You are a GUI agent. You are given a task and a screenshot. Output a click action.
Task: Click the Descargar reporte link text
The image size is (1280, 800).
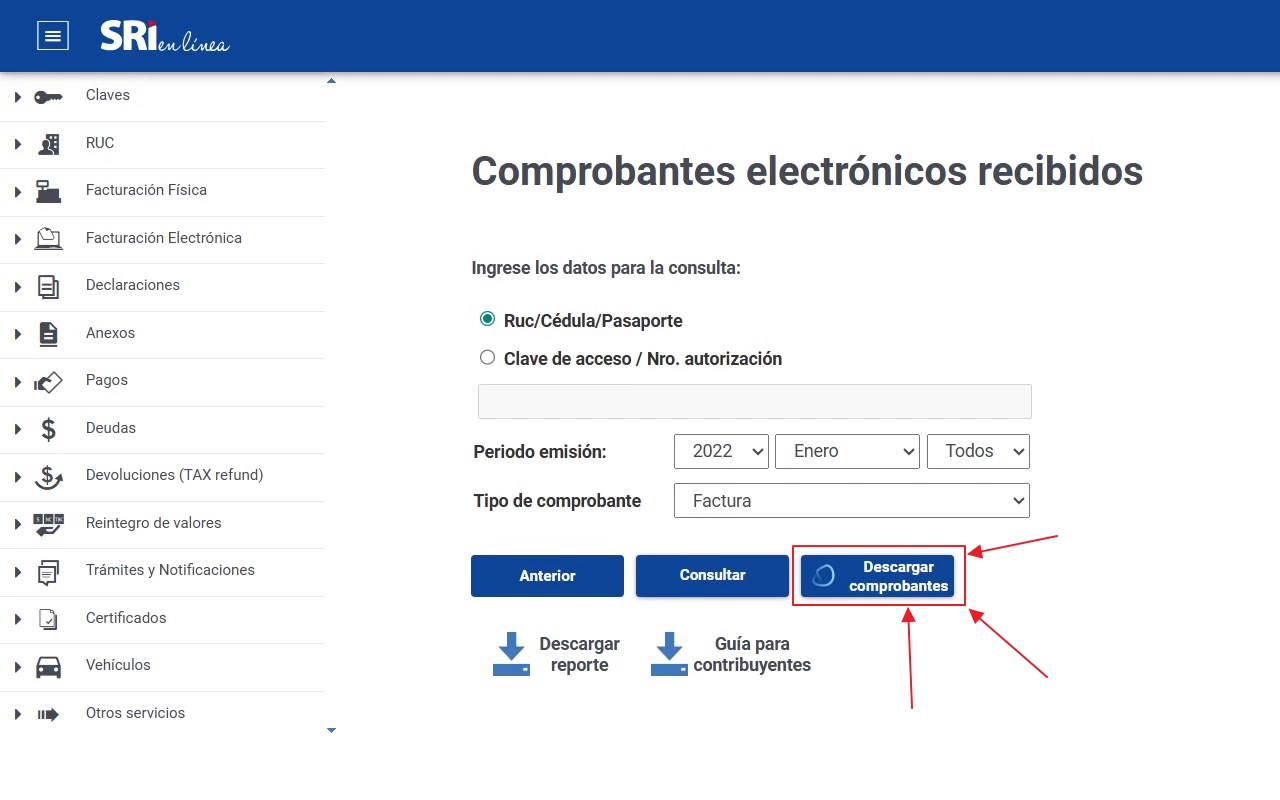[x=579, y=654]
